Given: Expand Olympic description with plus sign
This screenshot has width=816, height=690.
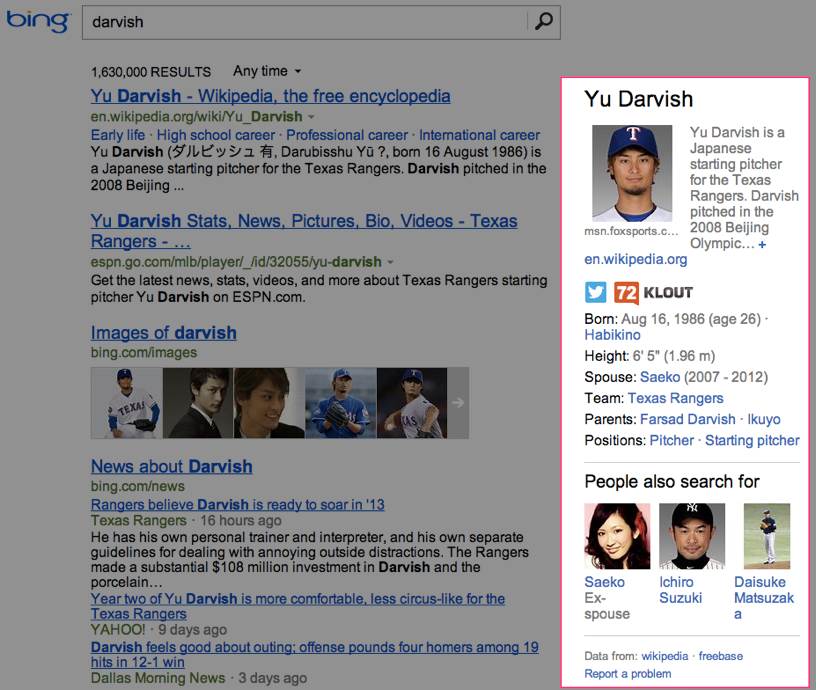Looking at the screenshot, I should [762, 244].
